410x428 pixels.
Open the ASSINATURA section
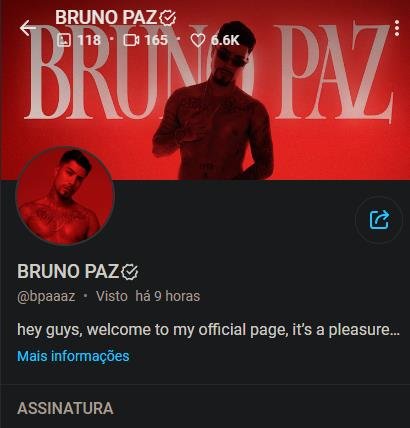coord(65,408)
